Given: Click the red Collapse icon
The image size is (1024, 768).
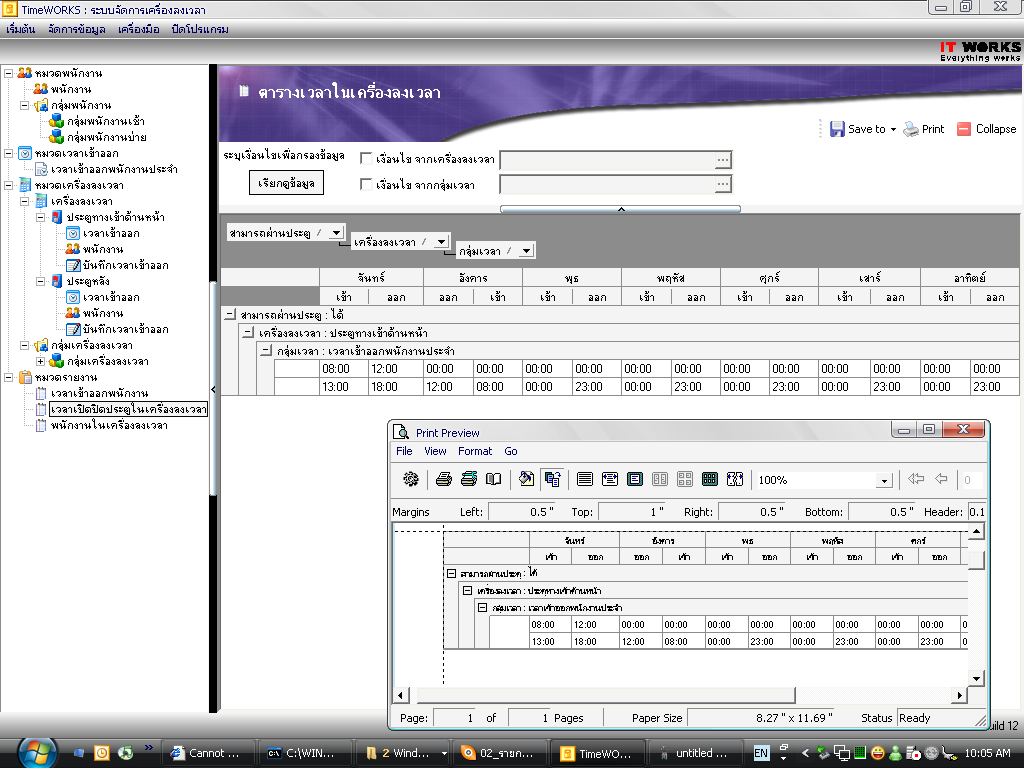Looking at the screenshot, I should [x=964, y=129].
